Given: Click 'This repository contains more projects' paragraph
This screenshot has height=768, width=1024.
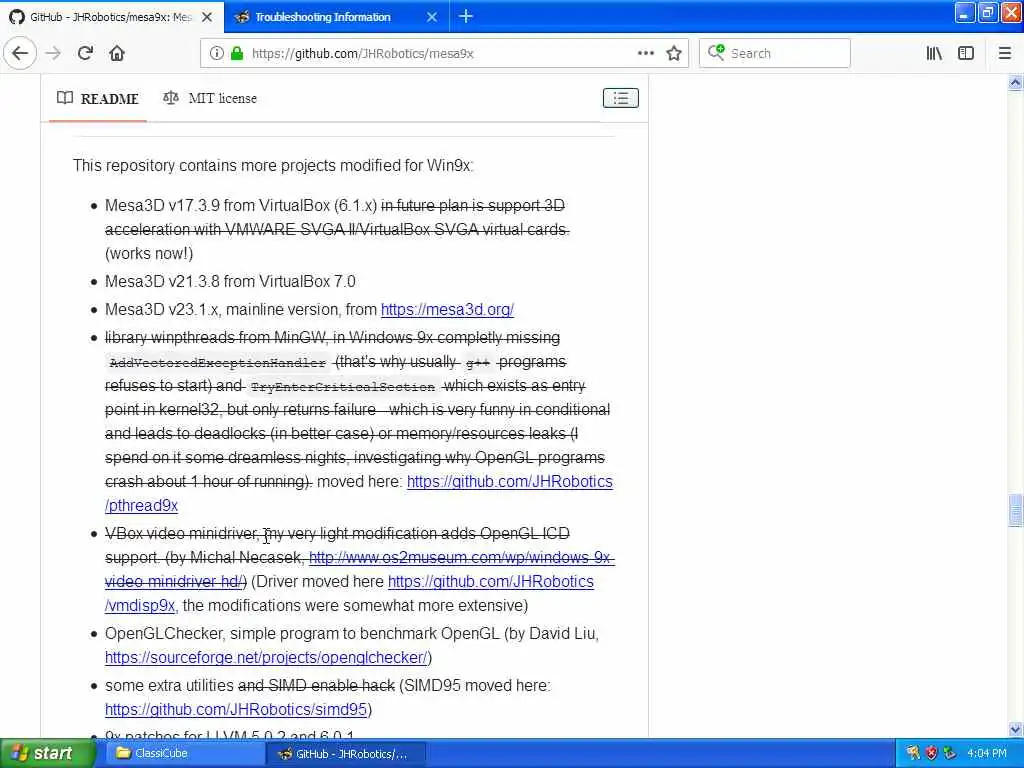Looking at the screenshot, I should 273,165.
